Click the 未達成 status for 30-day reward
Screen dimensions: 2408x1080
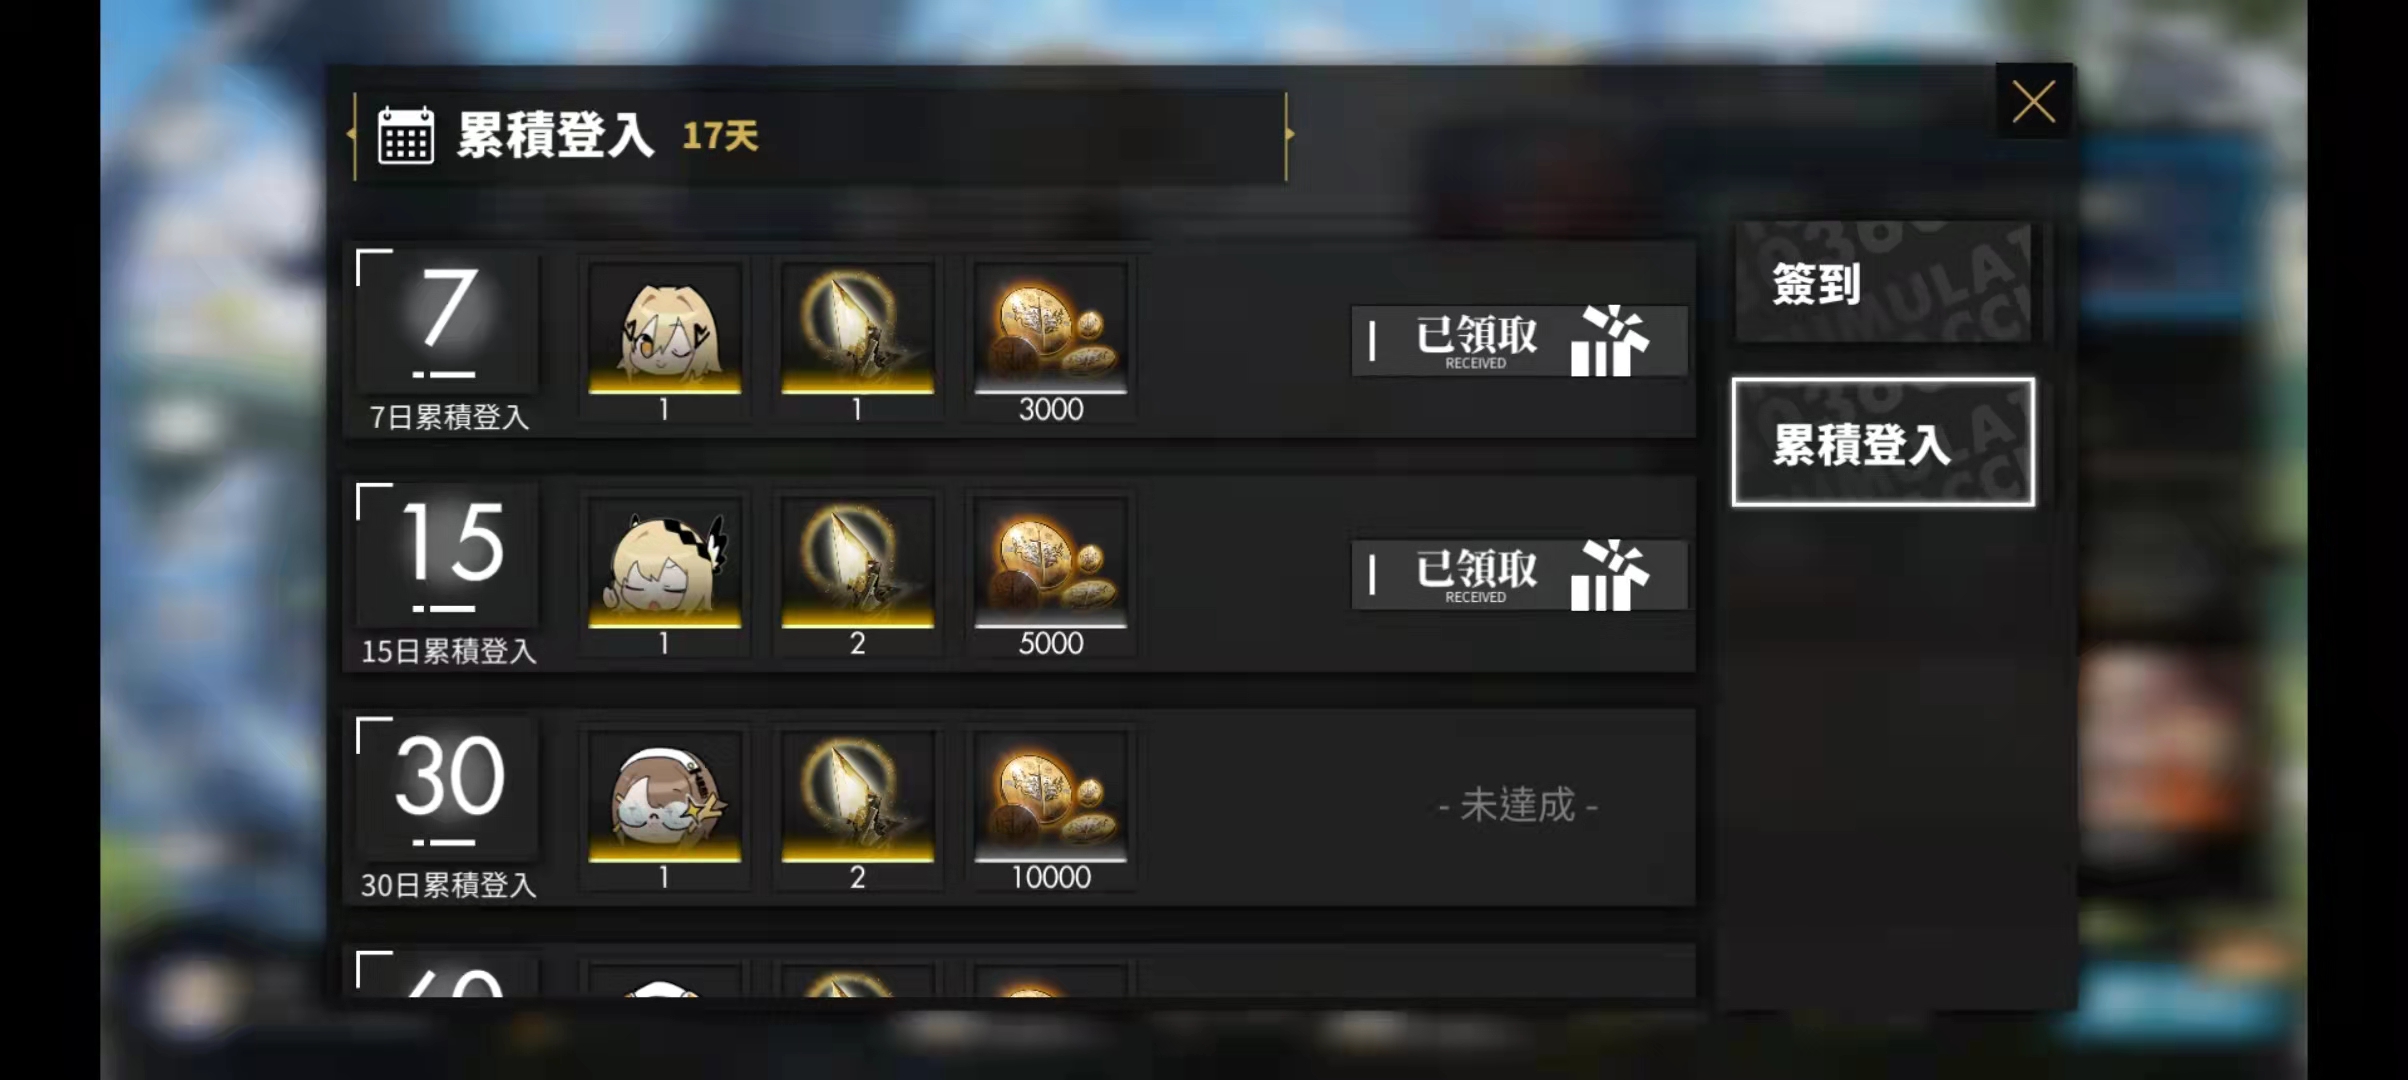[1518, 806]
